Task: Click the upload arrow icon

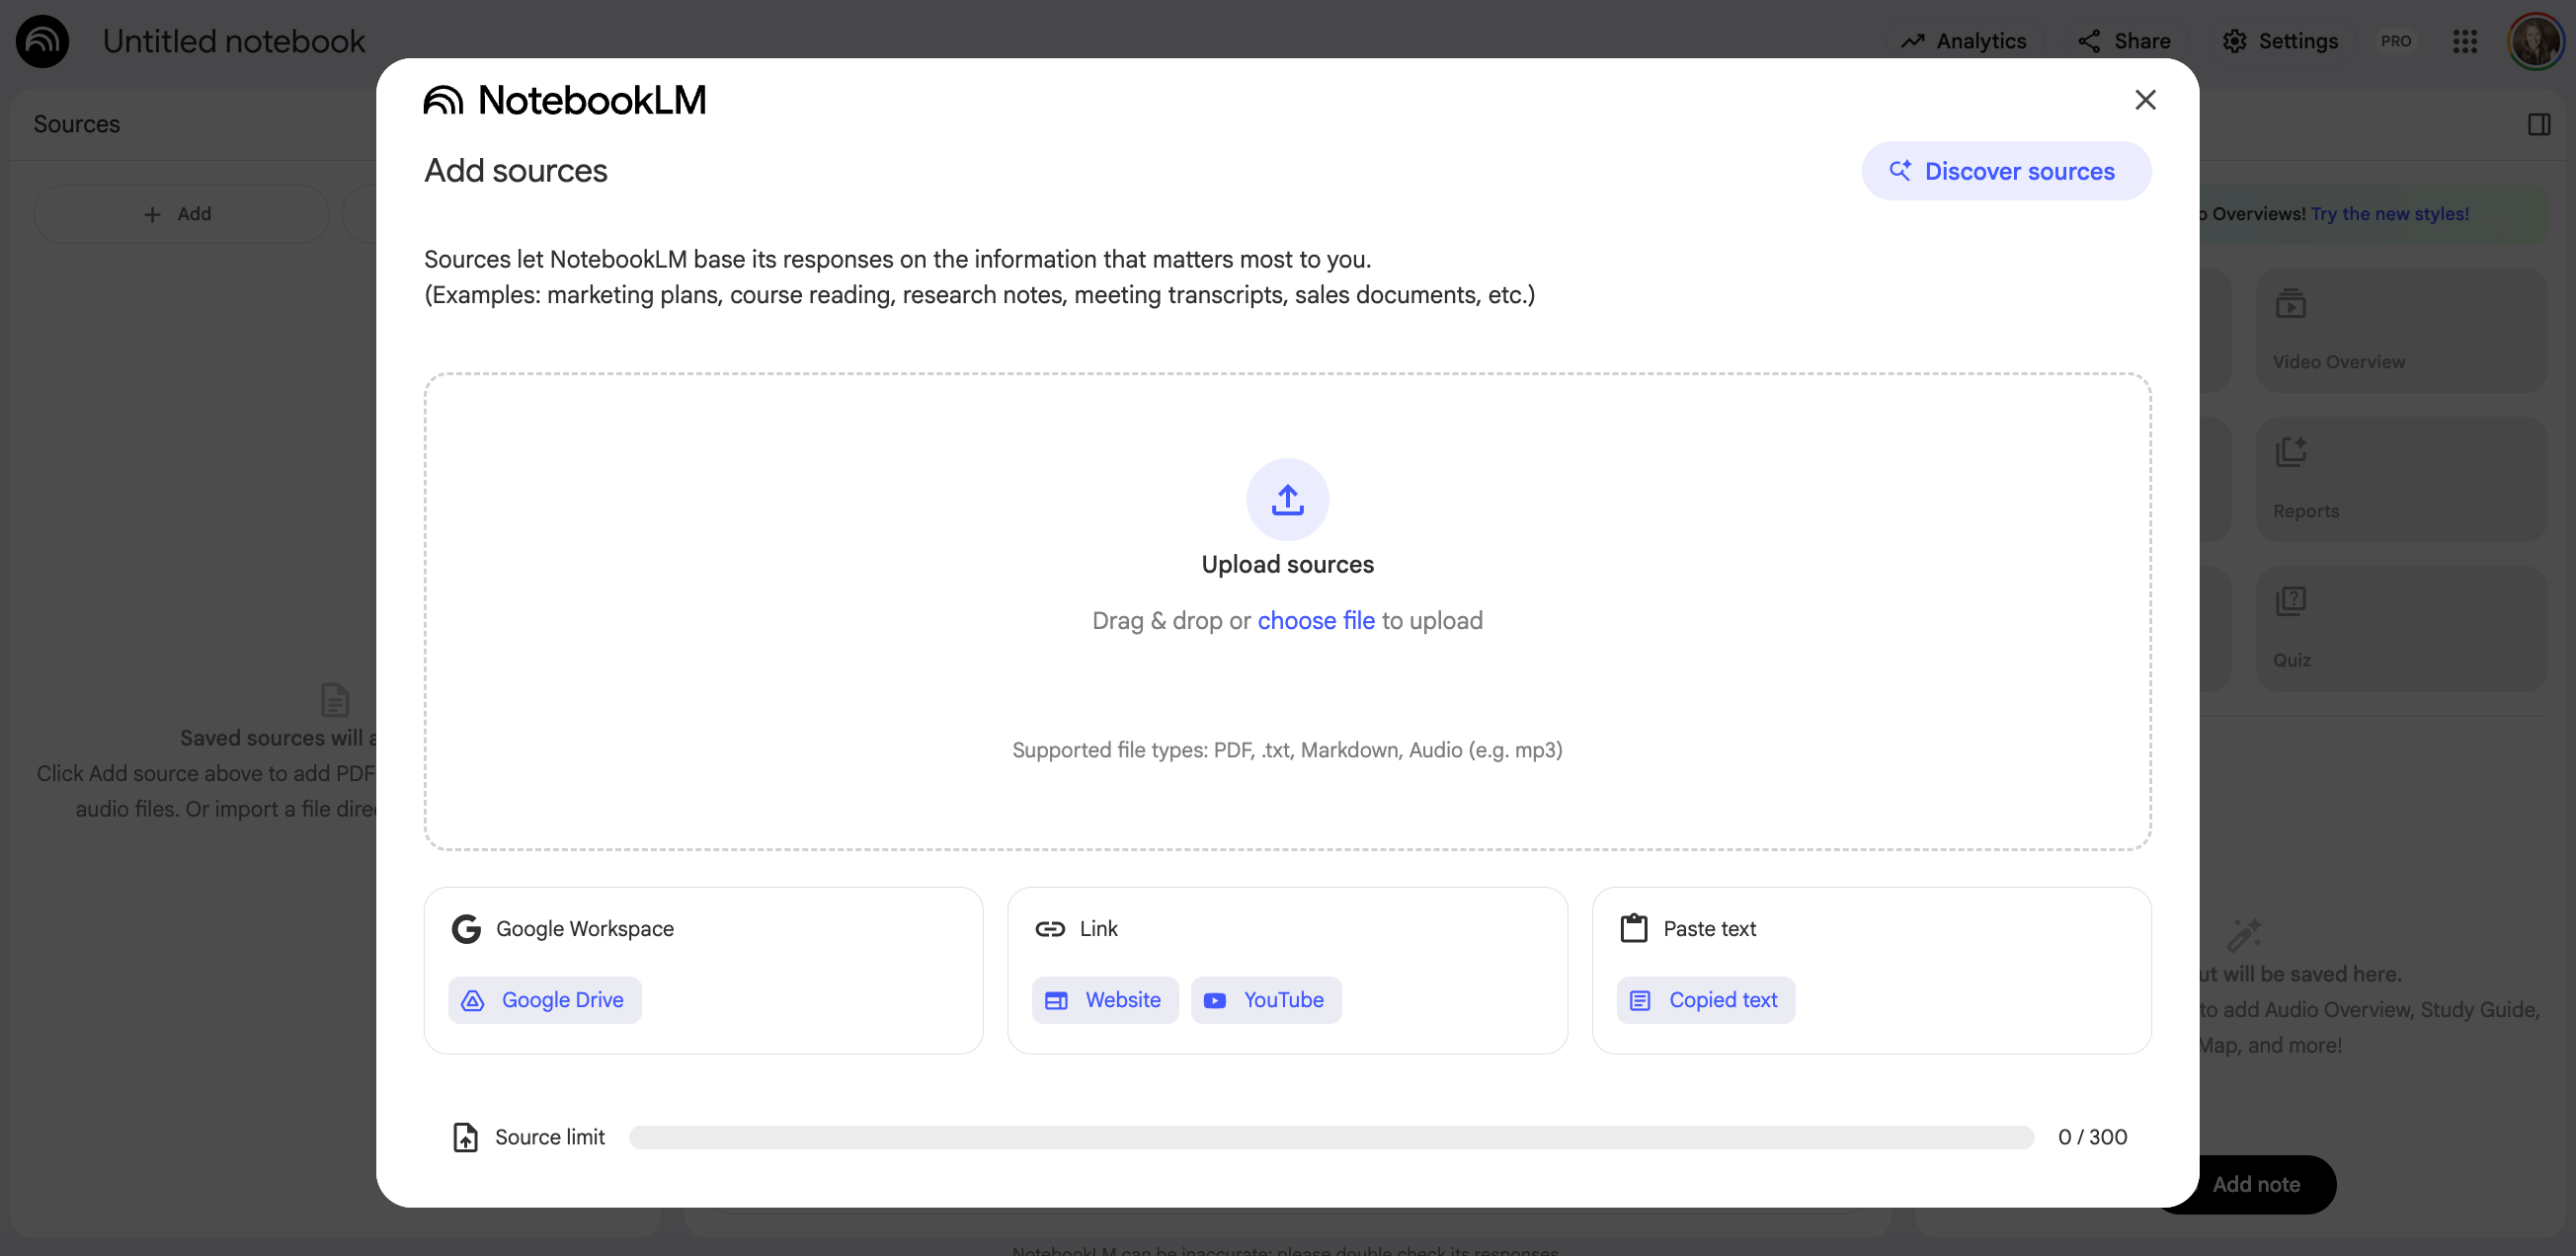Action: tap(1287, 499)
